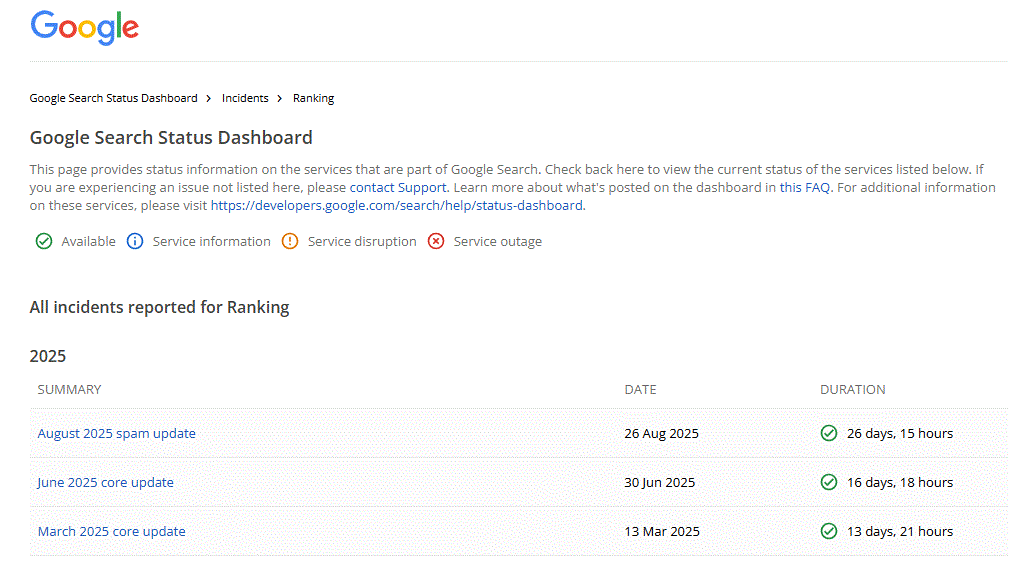Click the Service disruption legend label

click(362, 242)
